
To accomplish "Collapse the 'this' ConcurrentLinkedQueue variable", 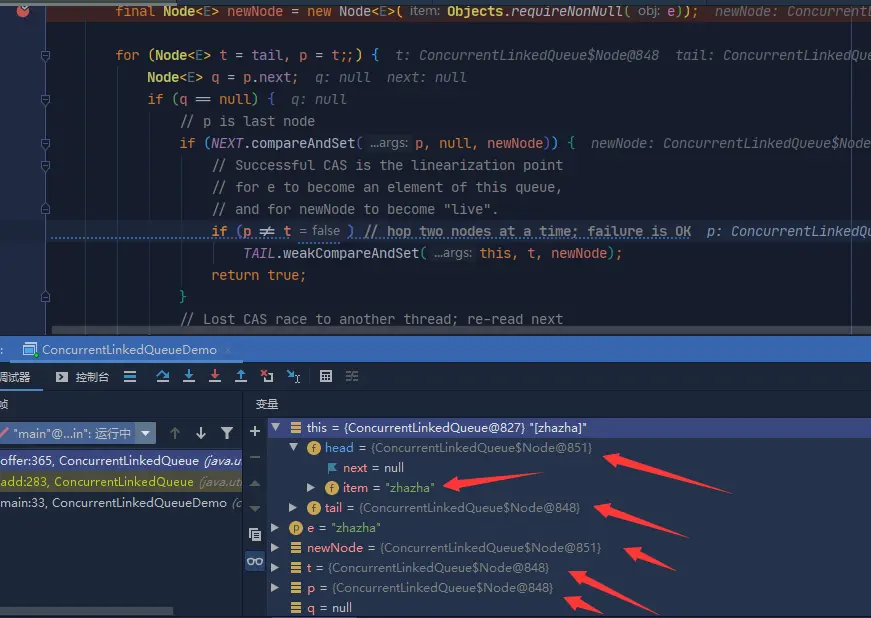I will (x=276, y=427).
